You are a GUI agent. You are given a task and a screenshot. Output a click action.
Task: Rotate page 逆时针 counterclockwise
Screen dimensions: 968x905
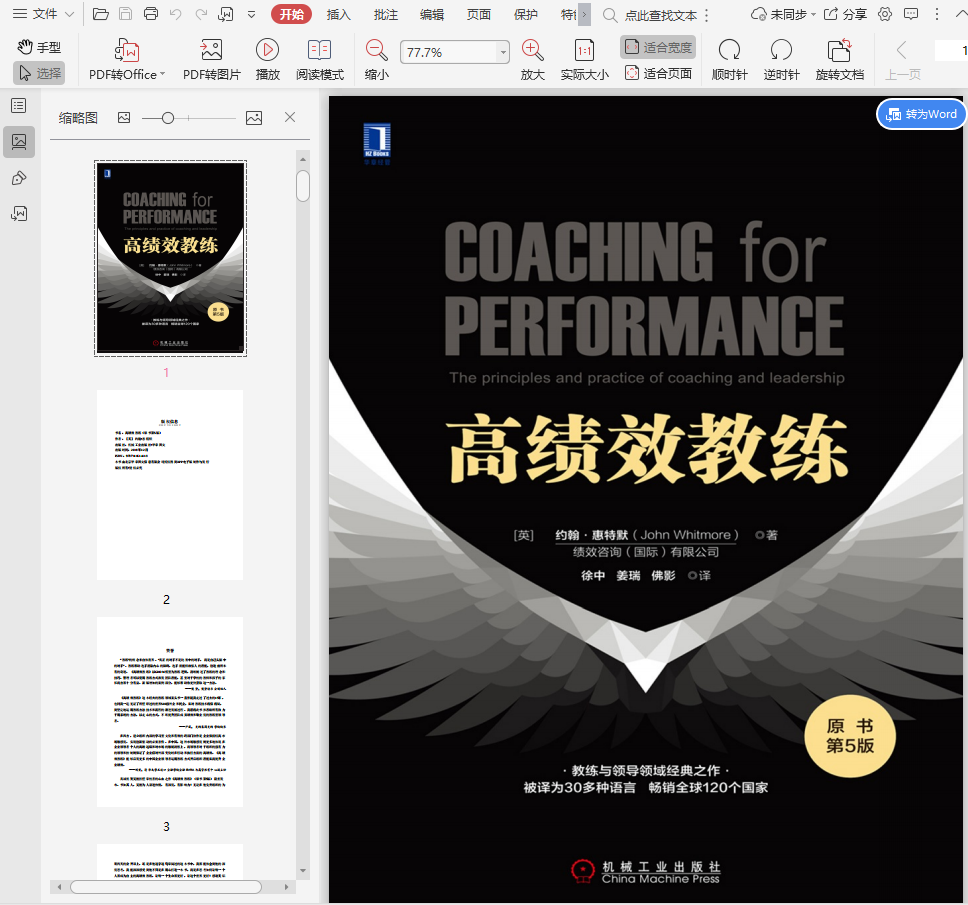point(781,59)
